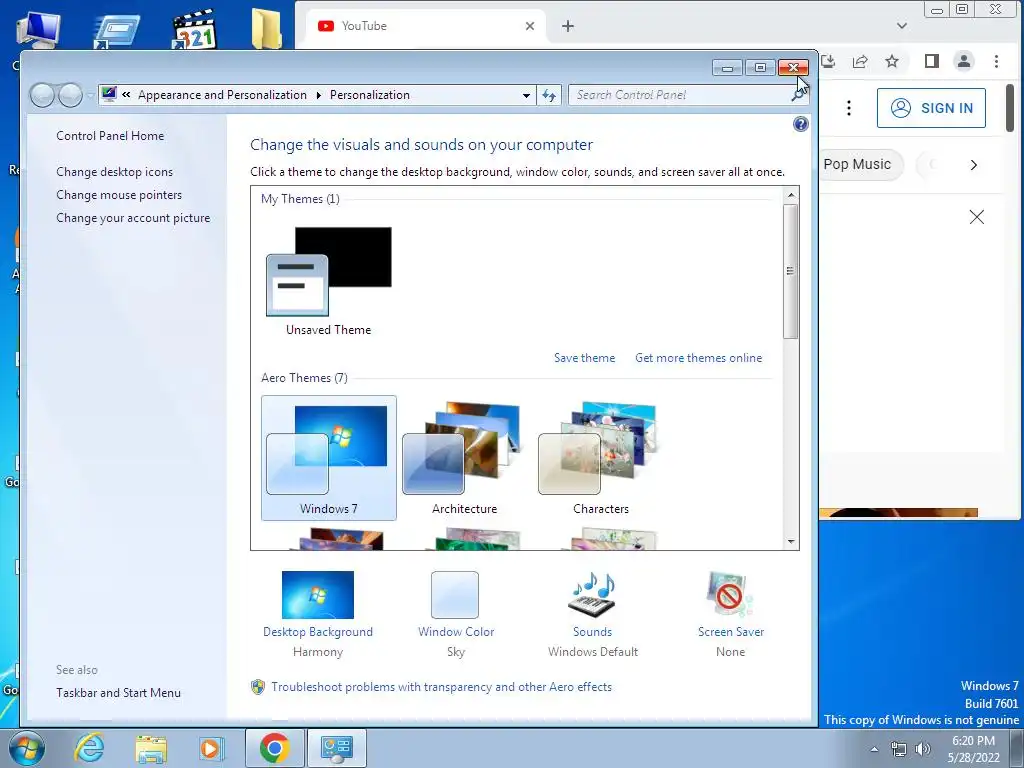Image resolution: width=1024 pixels, height=768 pixels.
Task: Click the Personalization breadcrumb segment
Action: (370, 95)
